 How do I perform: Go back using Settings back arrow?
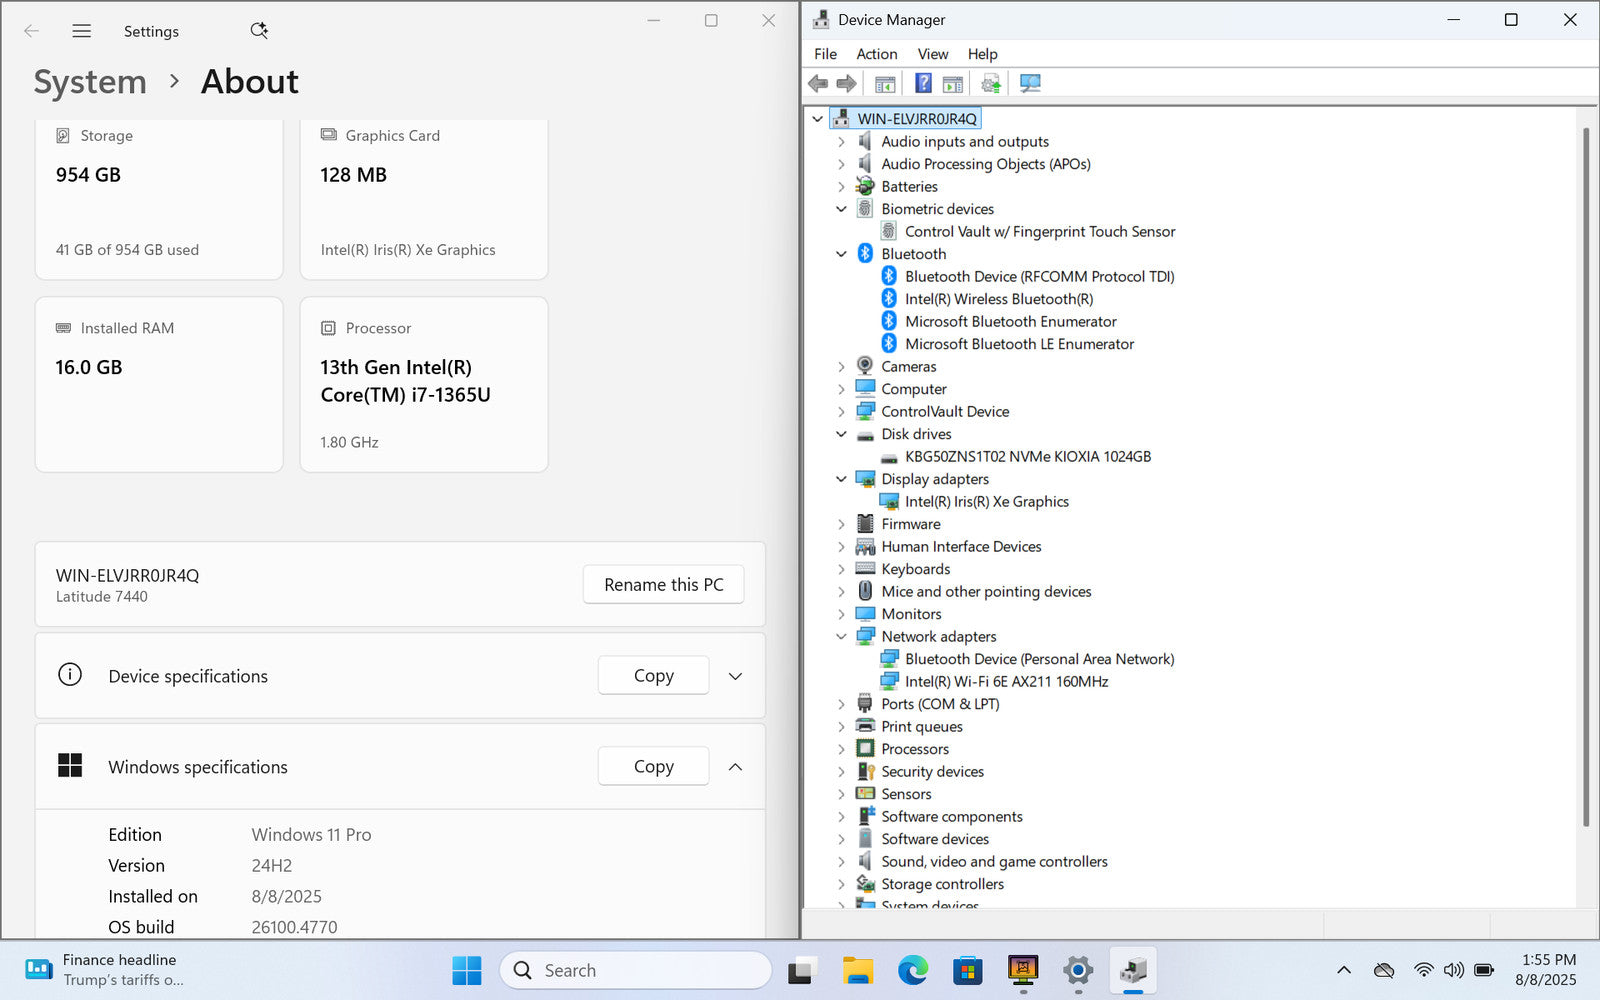click(32, 31)
